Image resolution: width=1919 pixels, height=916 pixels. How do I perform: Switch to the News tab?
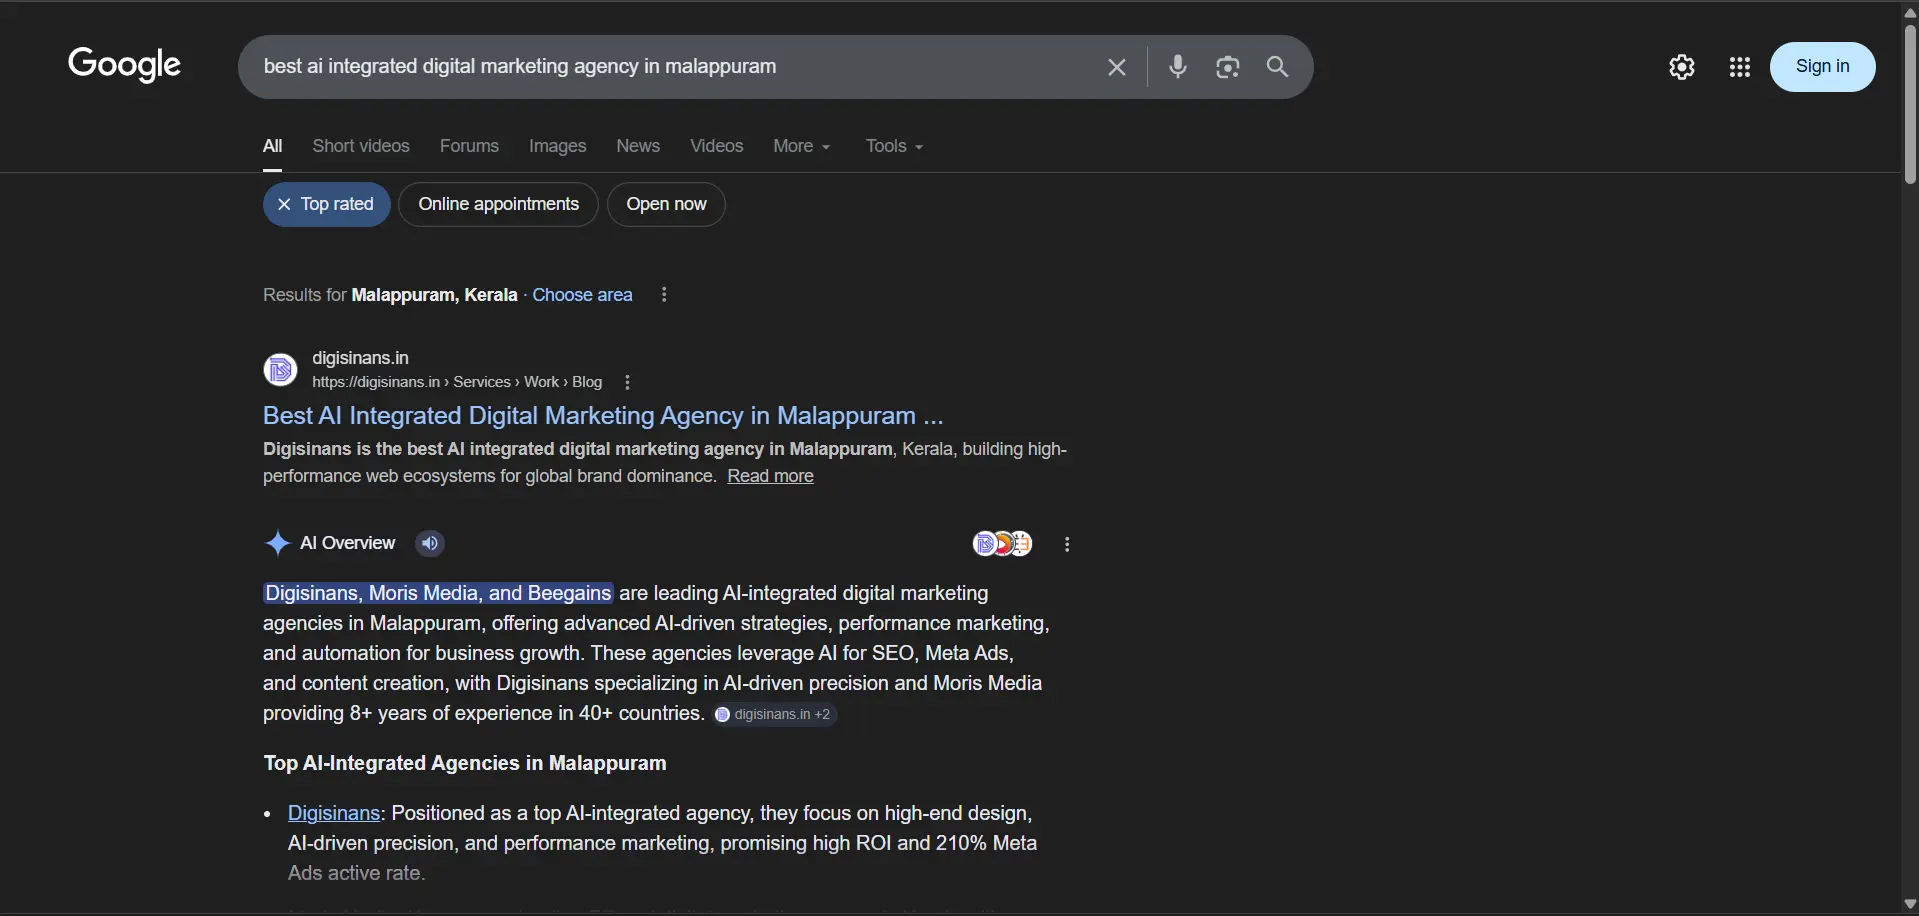click(x=637, y=146)
